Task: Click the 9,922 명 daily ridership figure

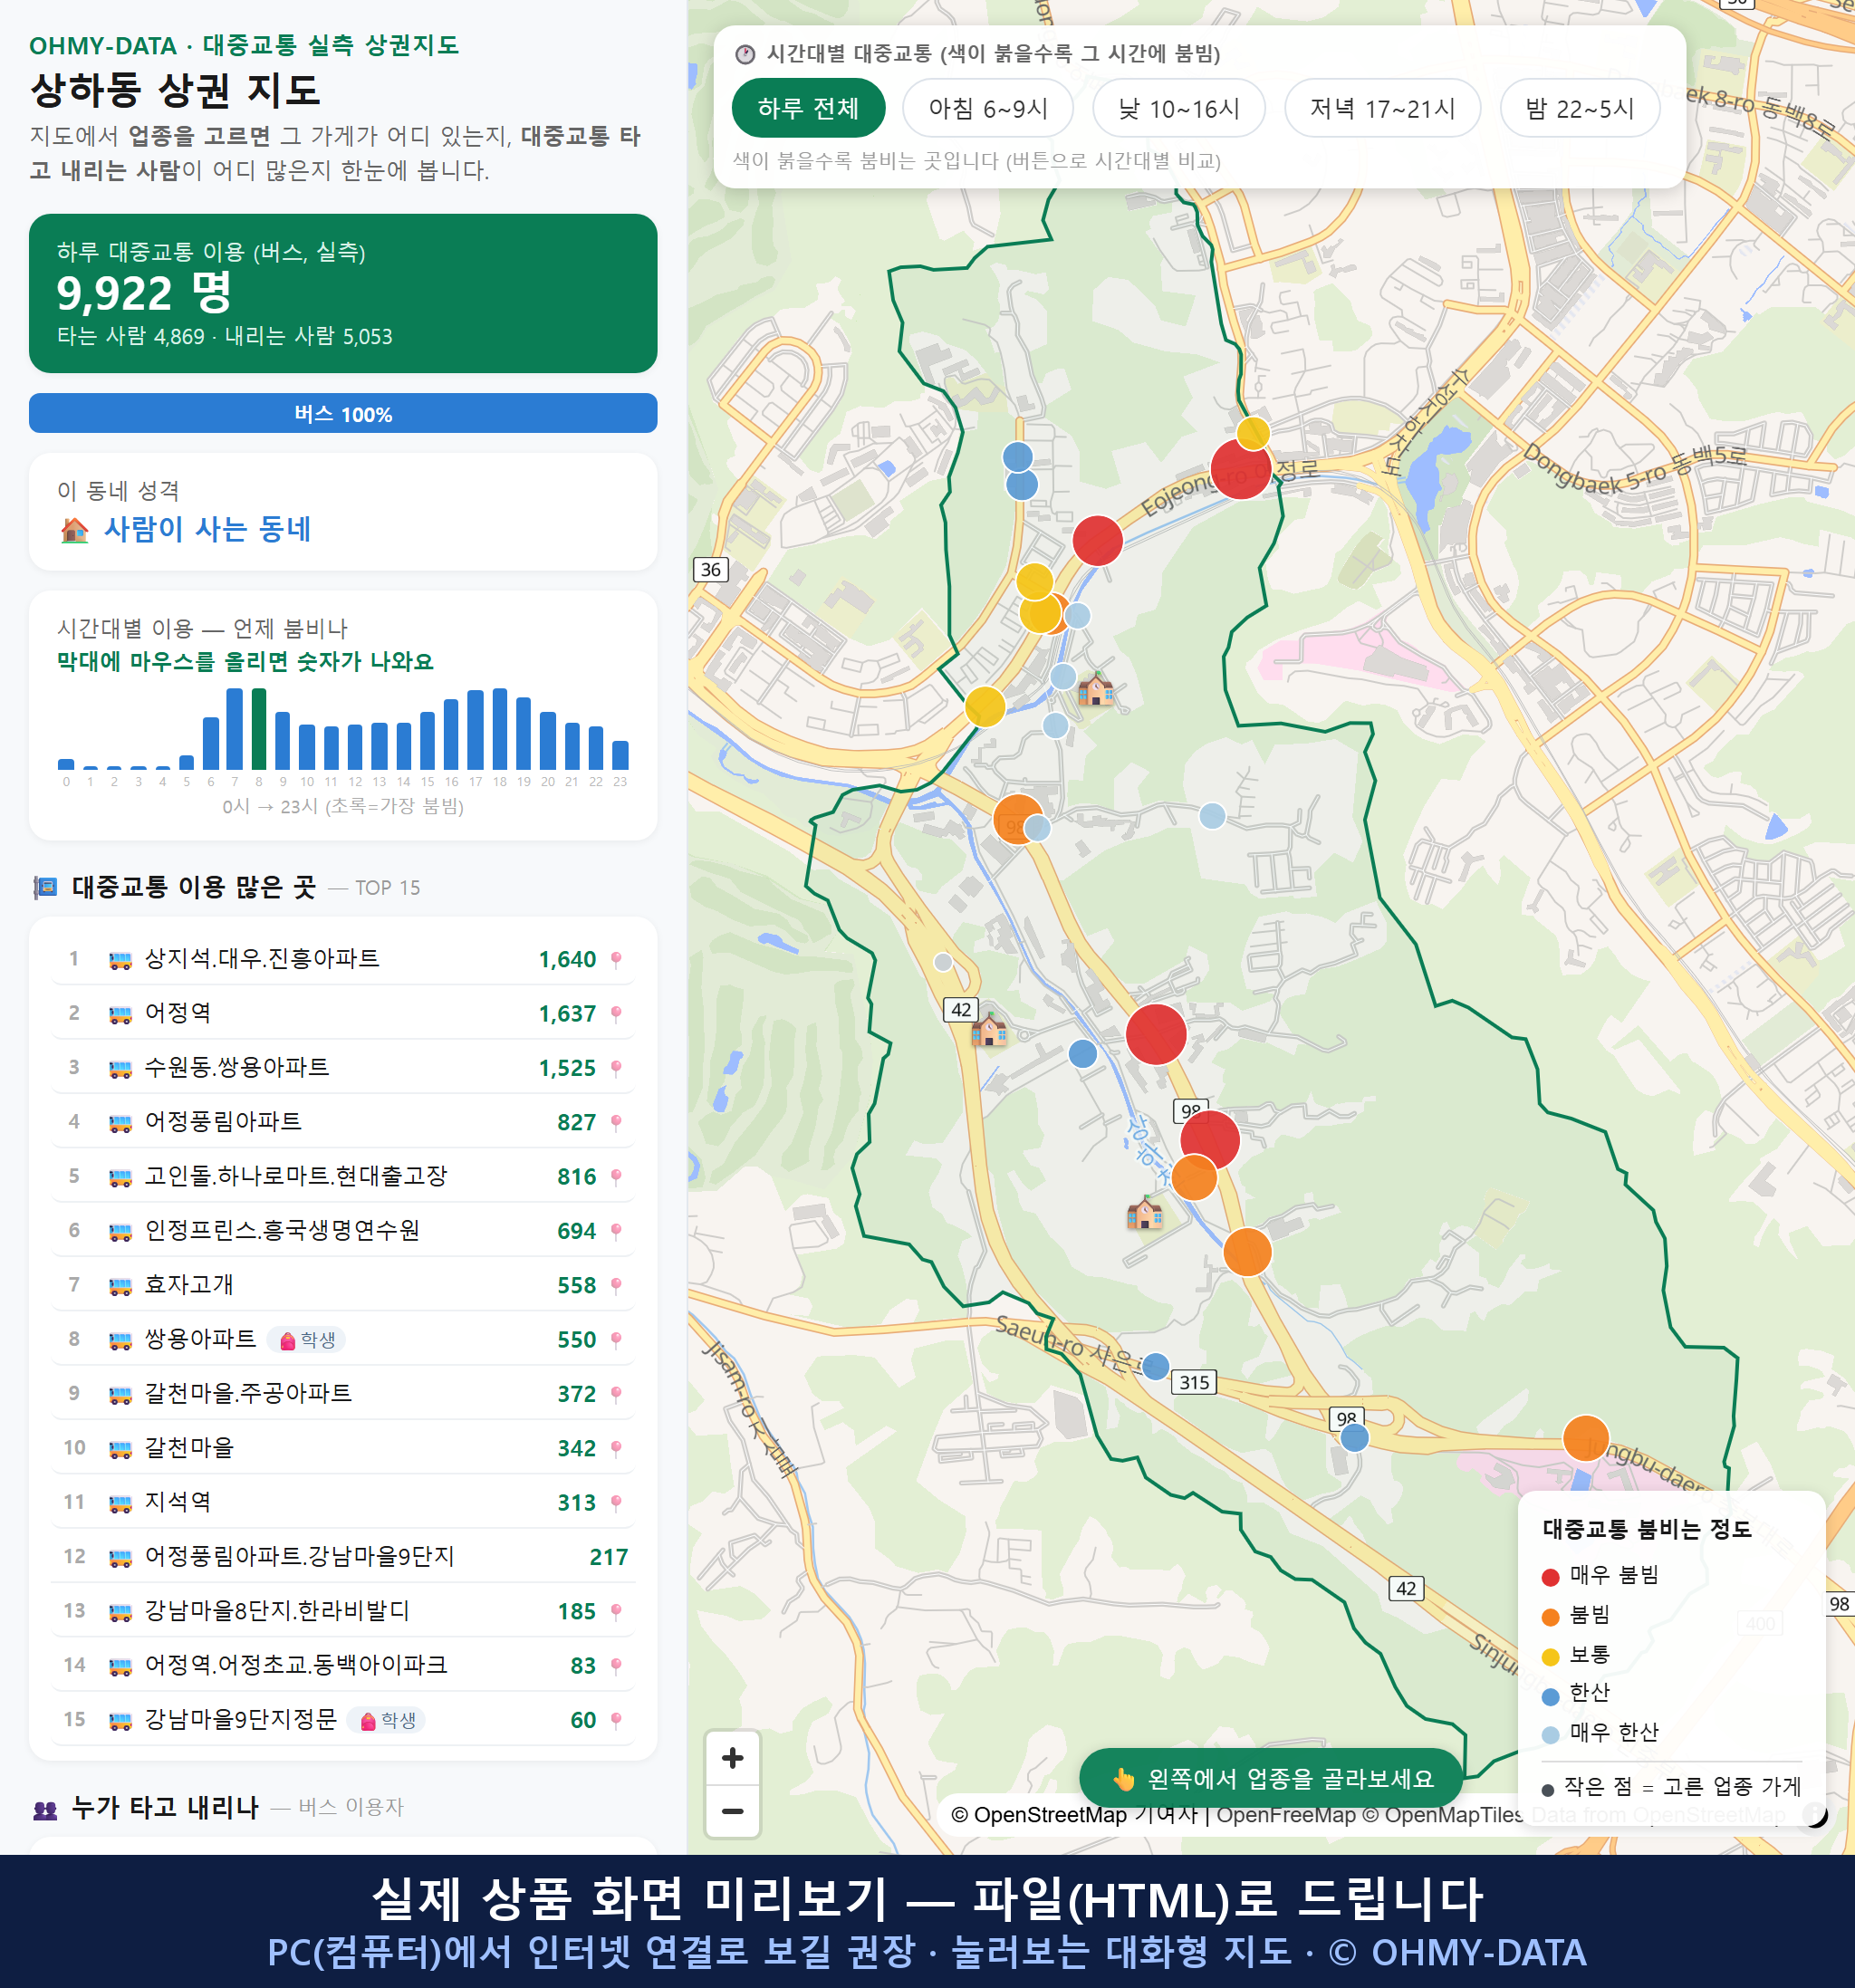Action: point(144,293)
